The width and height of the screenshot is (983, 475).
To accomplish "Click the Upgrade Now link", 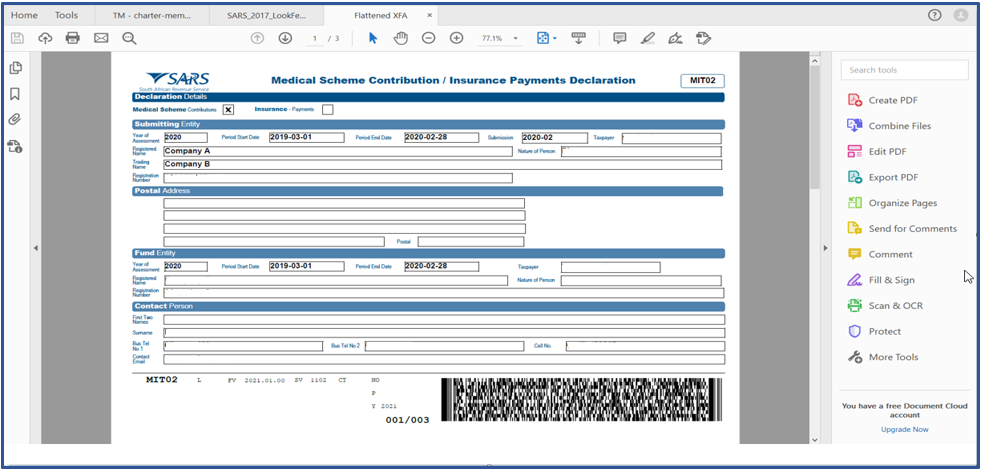I will [904, 429].
